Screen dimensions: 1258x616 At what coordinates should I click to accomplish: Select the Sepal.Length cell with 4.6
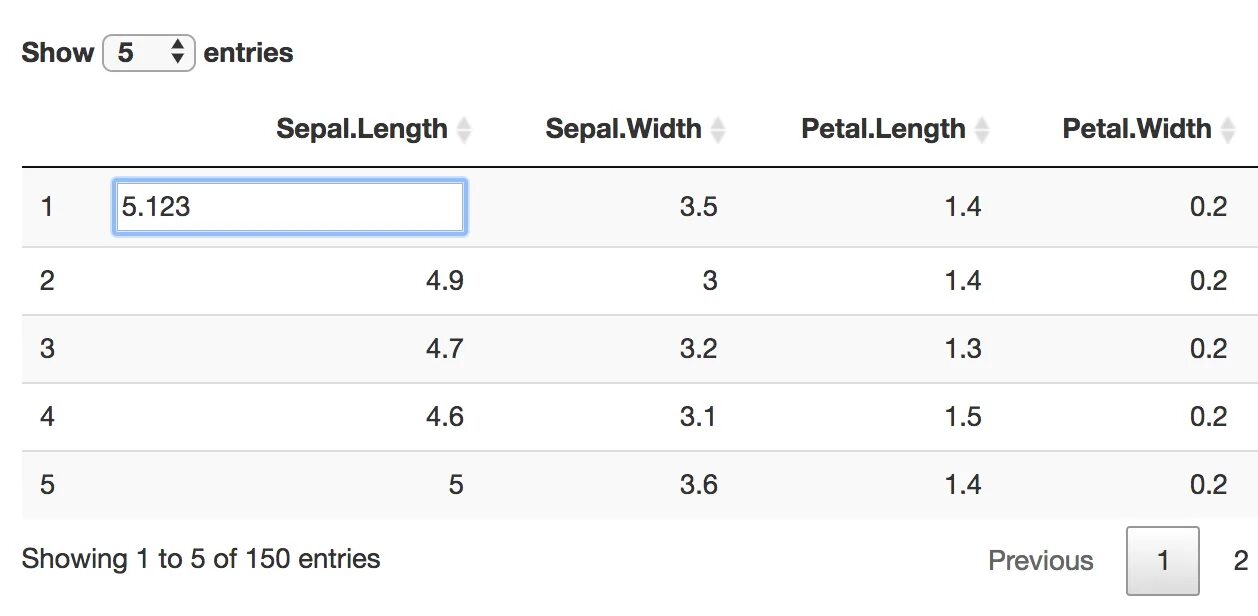pos(444,417)
